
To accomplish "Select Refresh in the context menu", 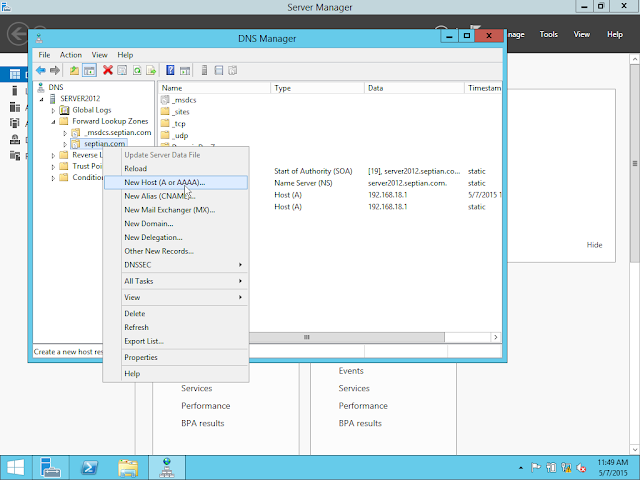I will pos(176,327).
